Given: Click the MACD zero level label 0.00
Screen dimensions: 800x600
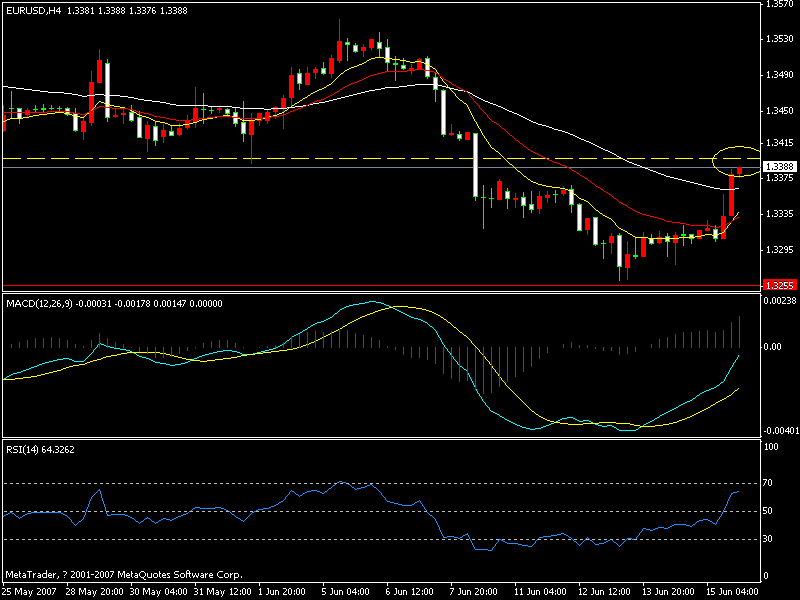Looking at the screenshot, I should [772, 347].
